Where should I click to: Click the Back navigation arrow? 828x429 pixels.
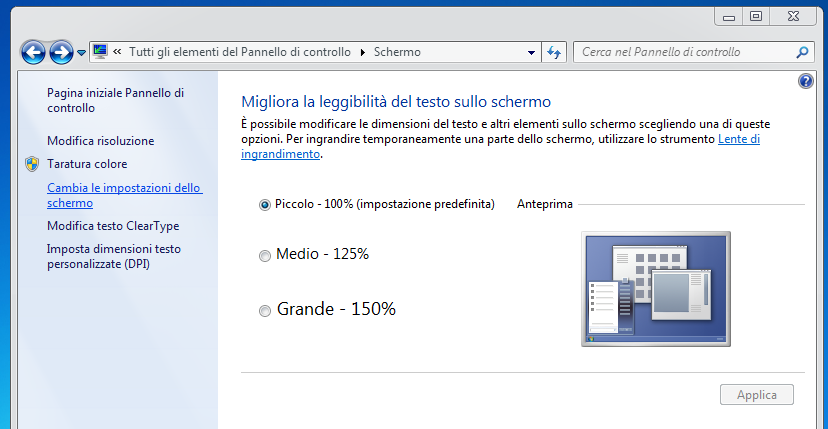[x=33, y=52]
